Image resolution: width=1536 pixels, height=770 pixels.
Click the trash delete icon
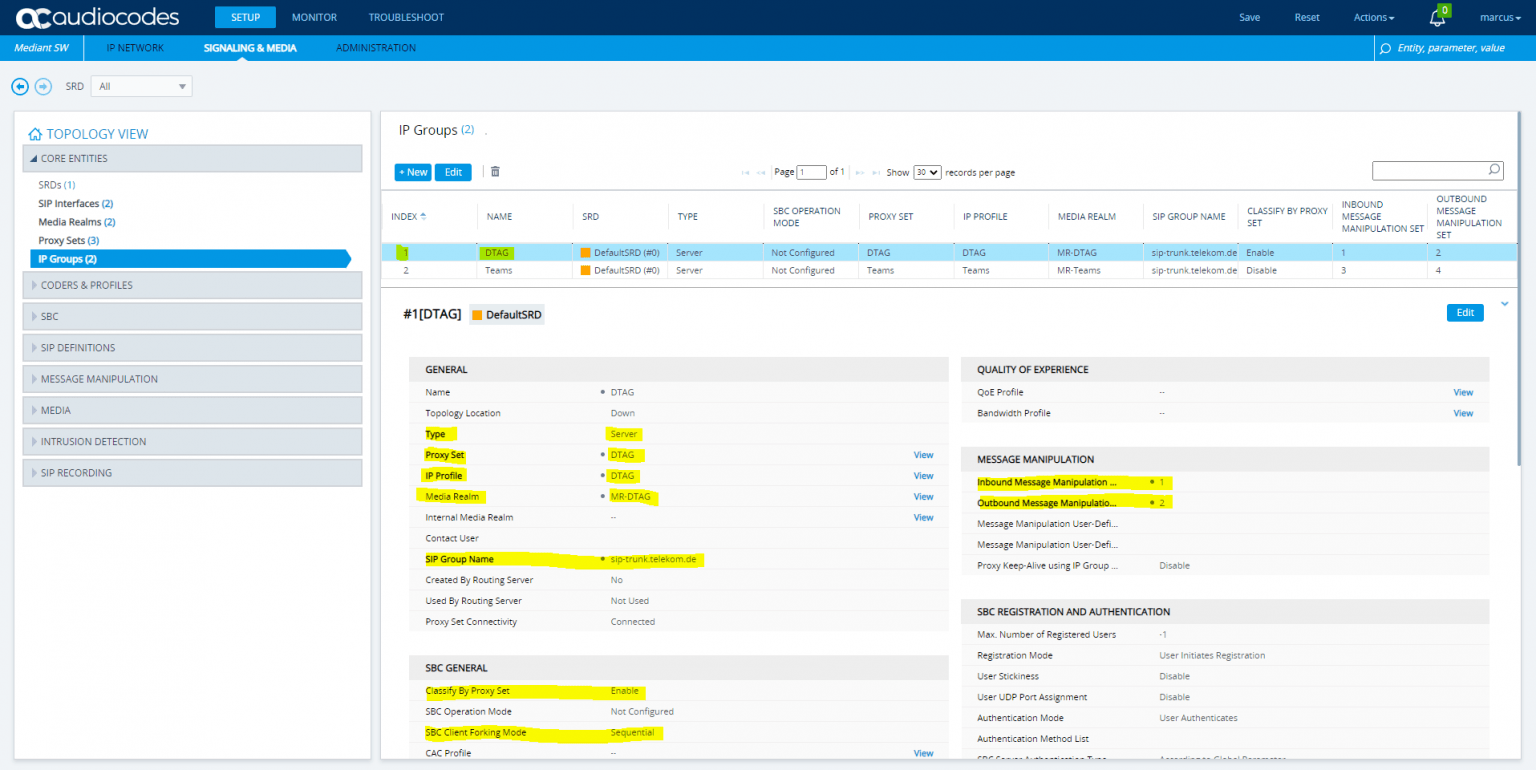pyautogui.click(x=495, y=172)
